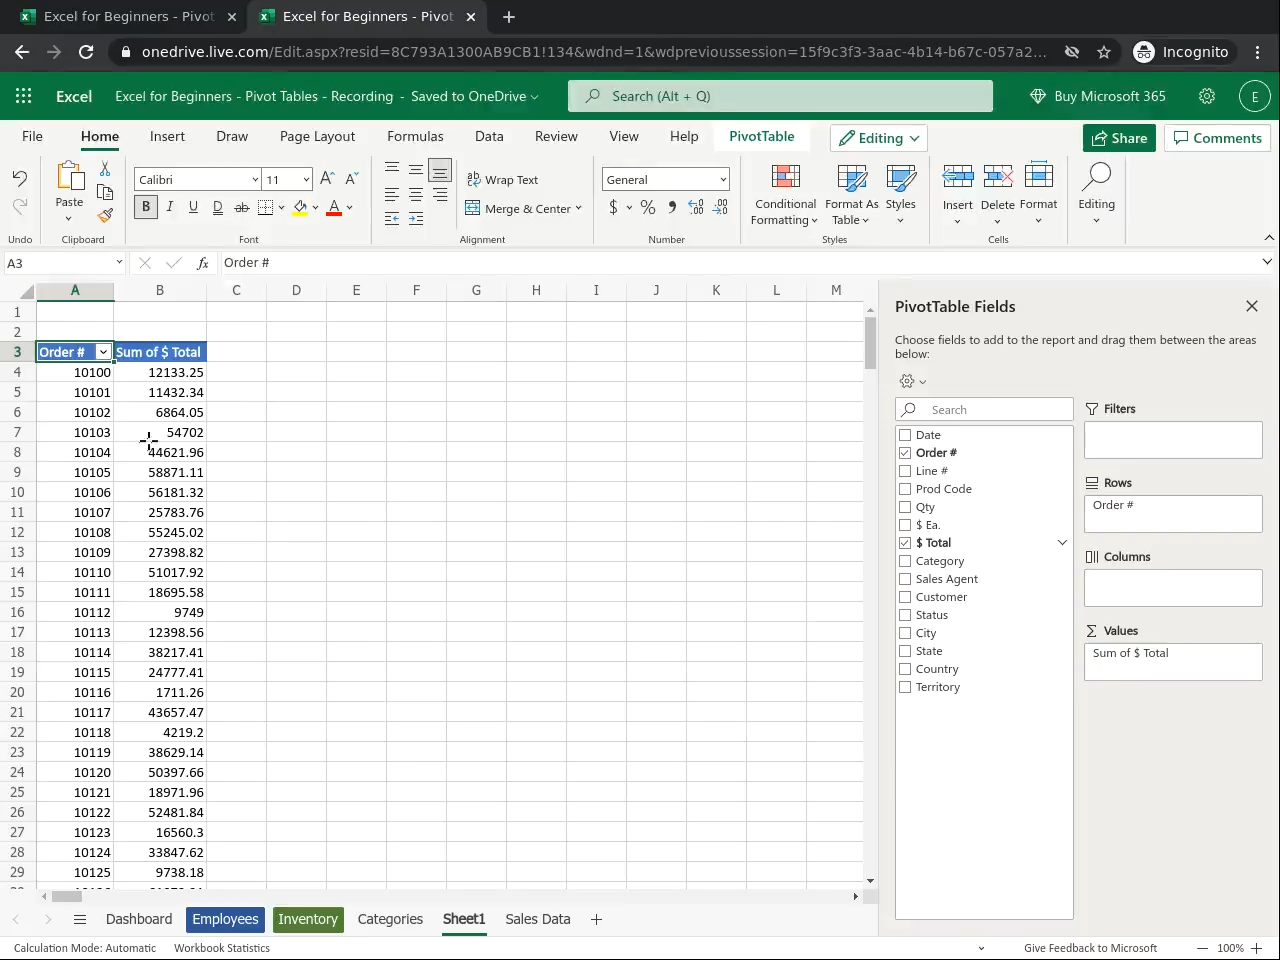Open Conditional Formatting
The width and height of the screenshot is (1280, 960).
pos(785,196)
